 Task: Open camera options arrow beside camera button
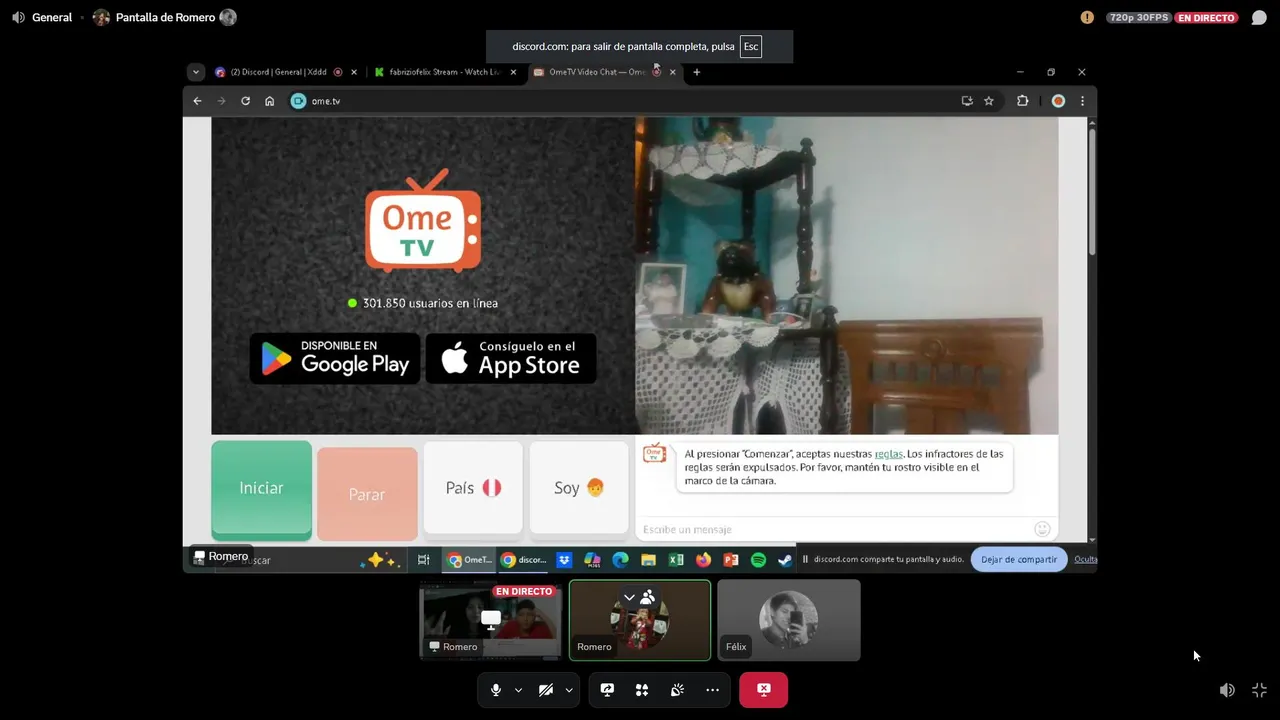(x=569, y=690)
